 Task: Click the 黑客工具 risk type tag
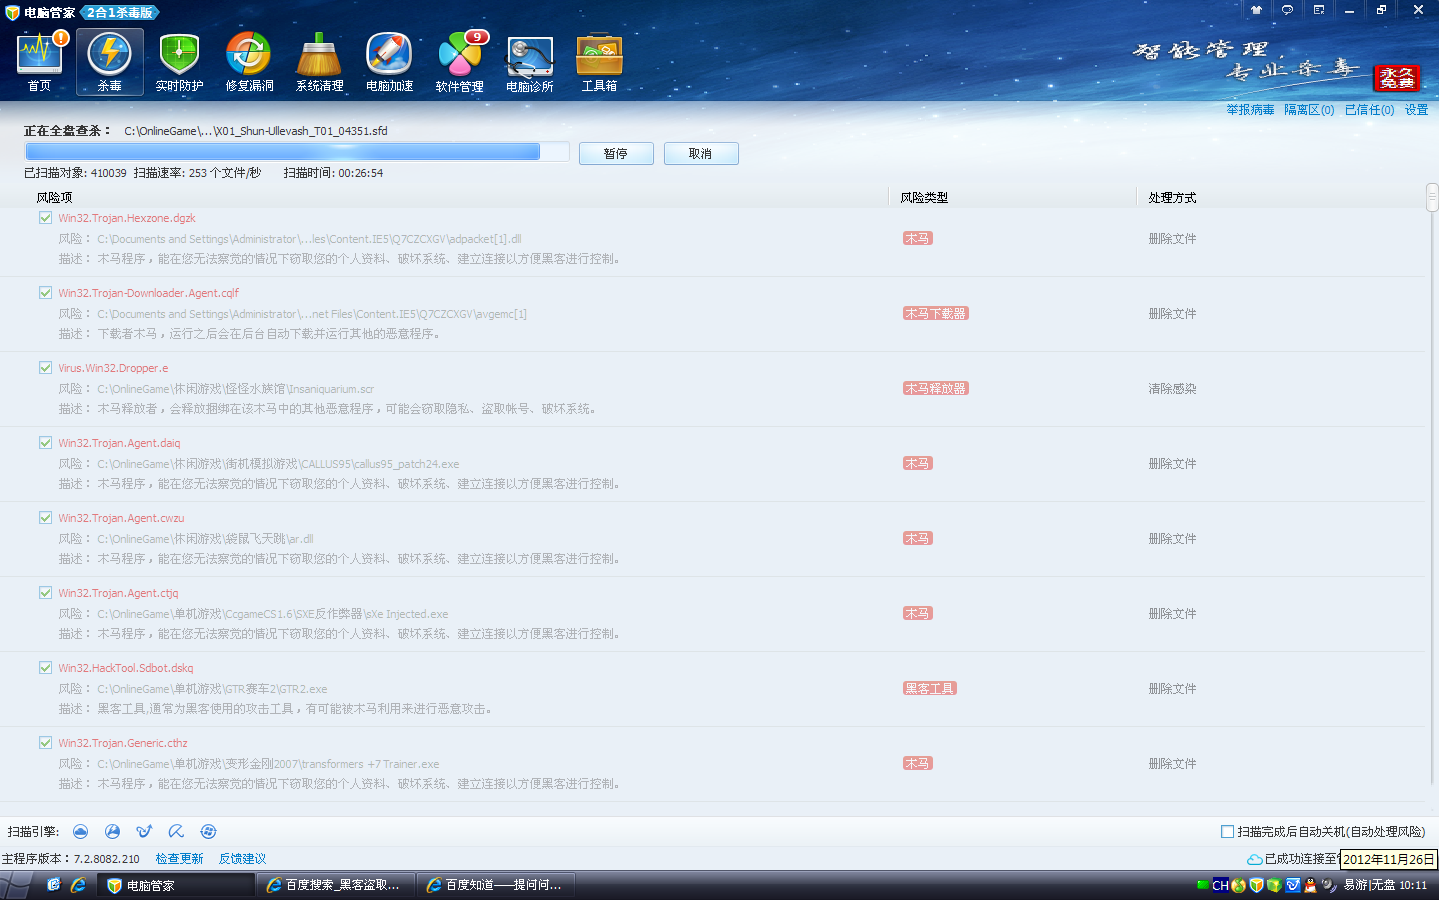coord(929,688)
